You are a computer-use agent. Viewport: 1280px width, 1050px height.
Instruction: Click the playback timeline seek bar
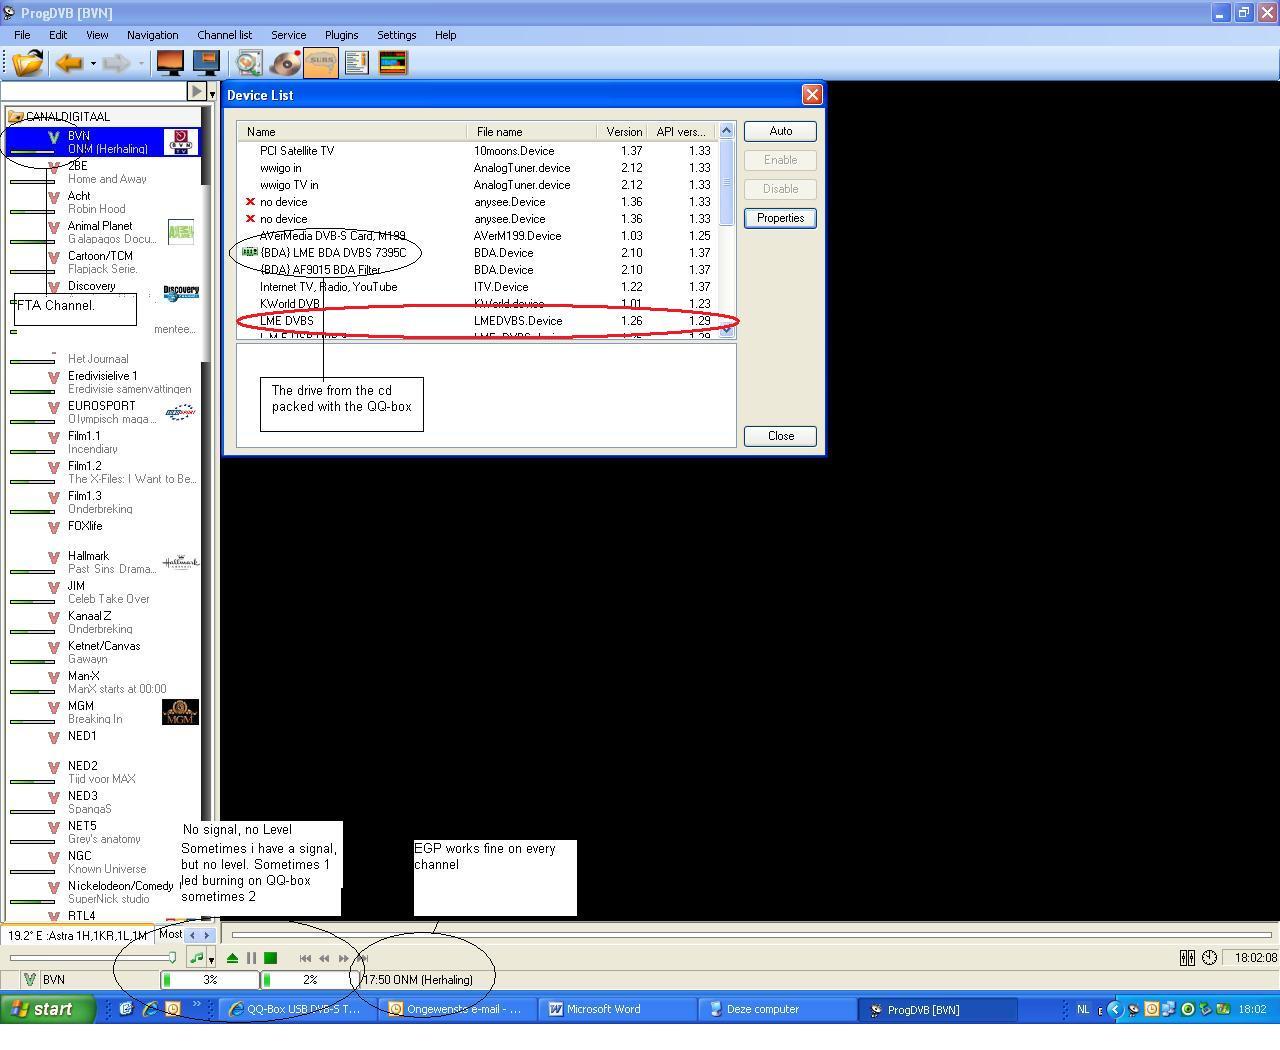tap(751, 935)
